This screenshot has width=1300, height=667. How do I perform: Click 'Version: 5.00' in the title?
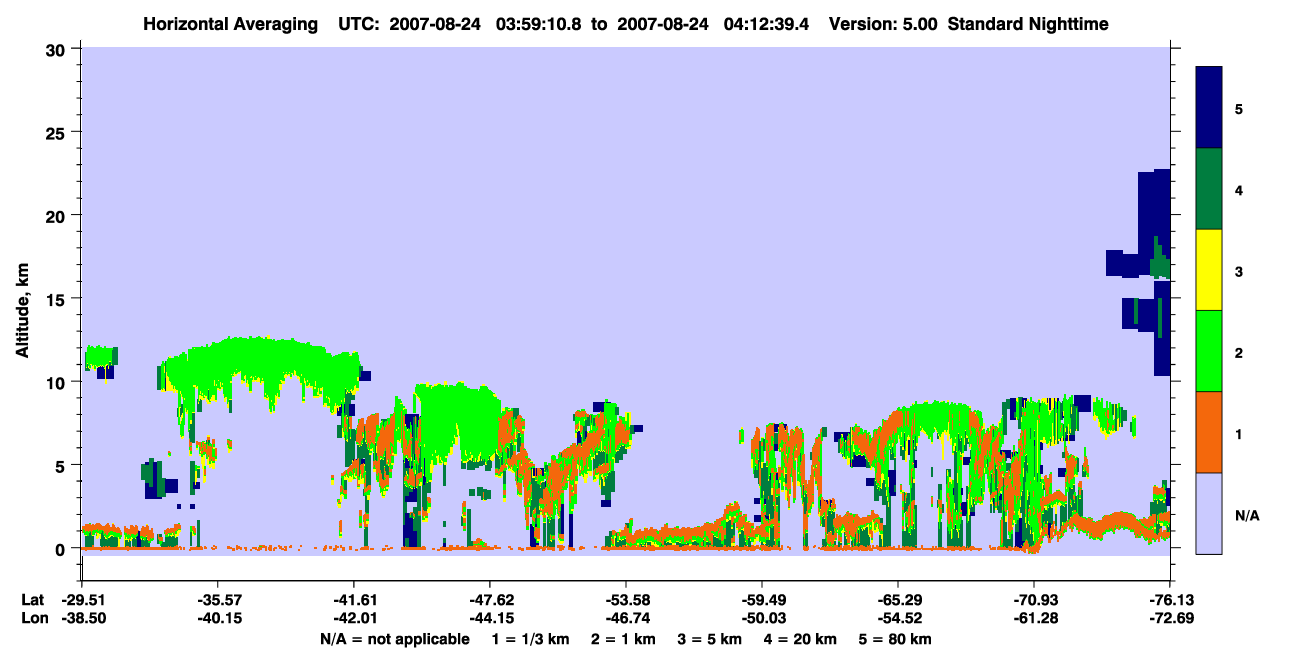tap(884, 24)
